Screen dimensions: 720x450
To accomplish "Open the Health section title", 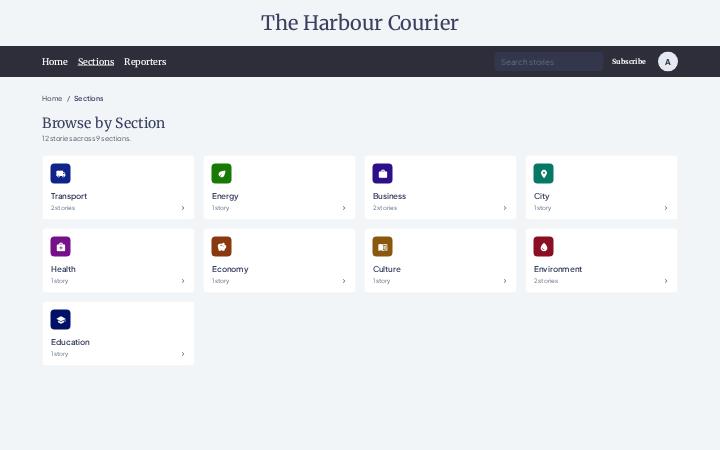I will point(63,269).
